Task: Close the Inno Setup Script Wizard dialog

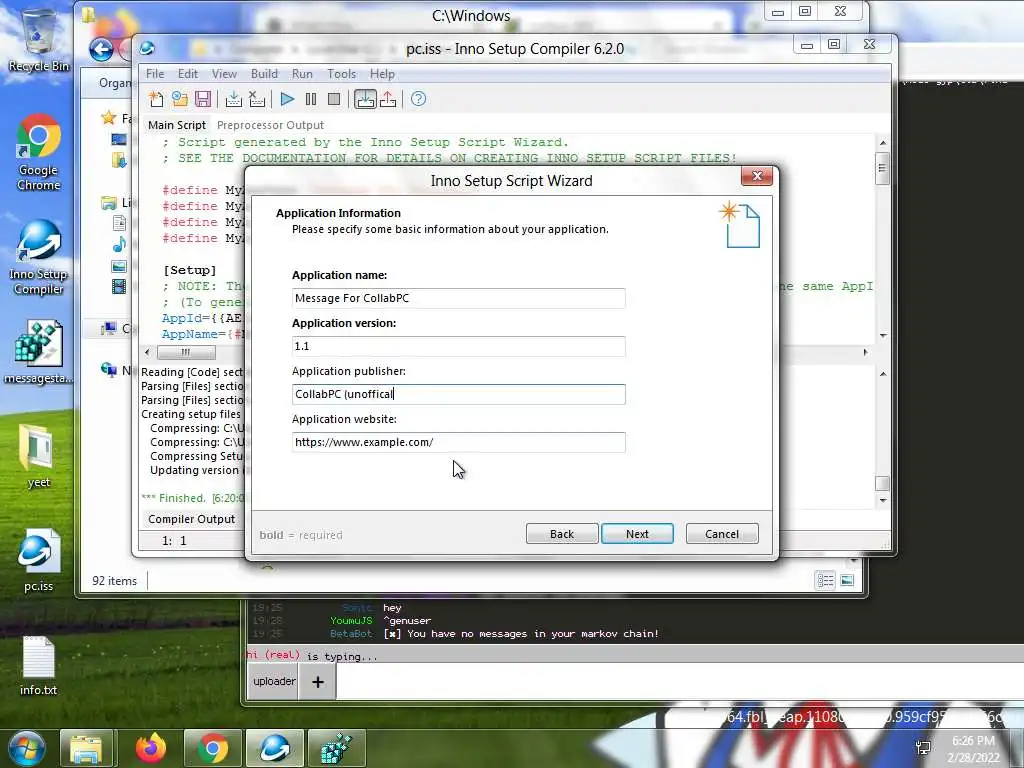Action: tap(757, 176)
